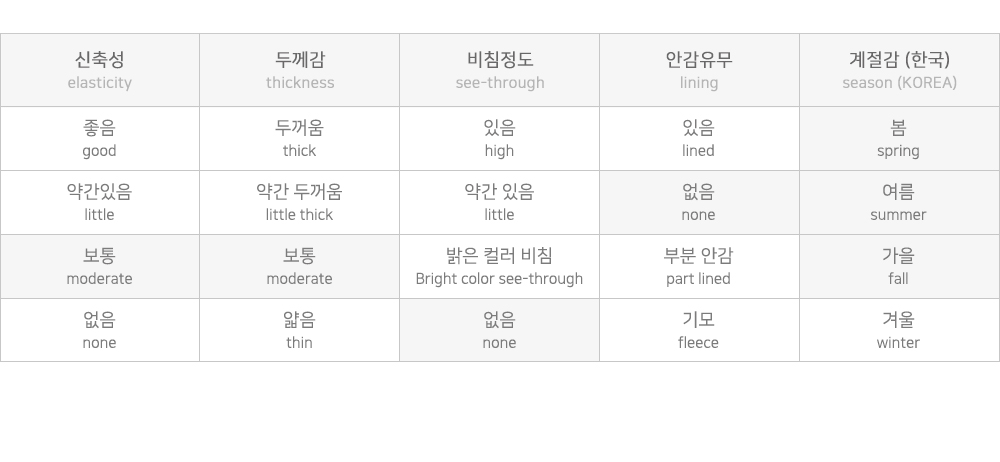Select the highlighted 'moderate' elasticity cell
1000x462 pixels.
tap(100, 267)
